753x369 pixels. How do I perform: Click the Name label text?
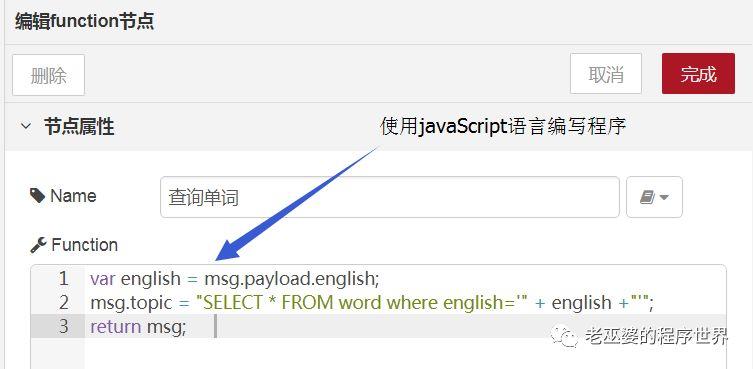coord(73,196)
